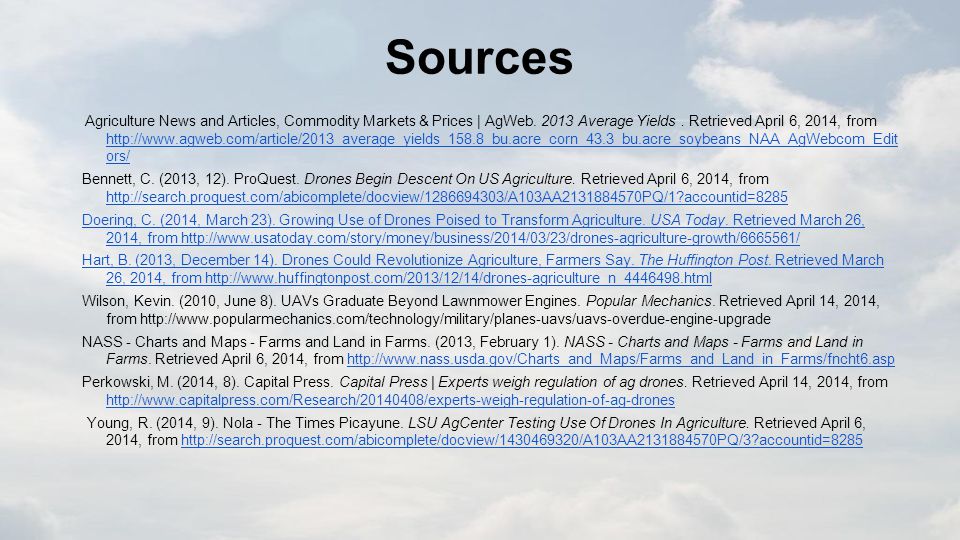Click the Doering USA Today drones citation link
The height and width of the screenshot is (540, 960).
(473, 229)
